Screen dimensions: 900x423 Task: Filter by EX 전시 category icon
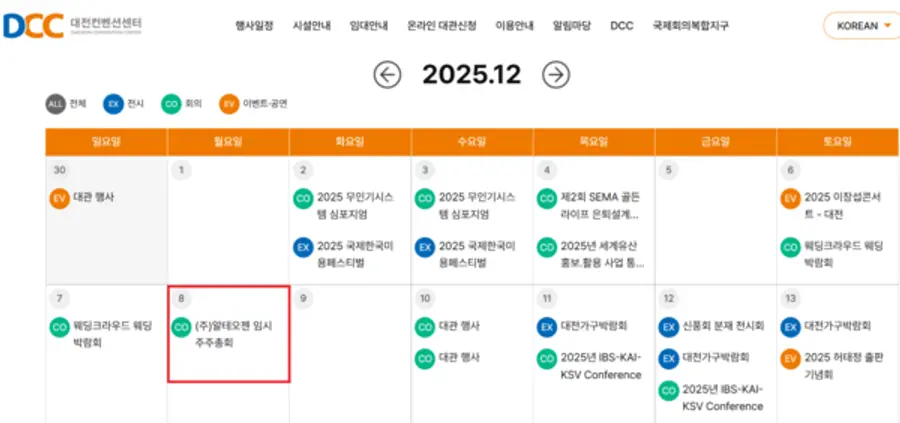pyautogui.click(x=114, y=103)
